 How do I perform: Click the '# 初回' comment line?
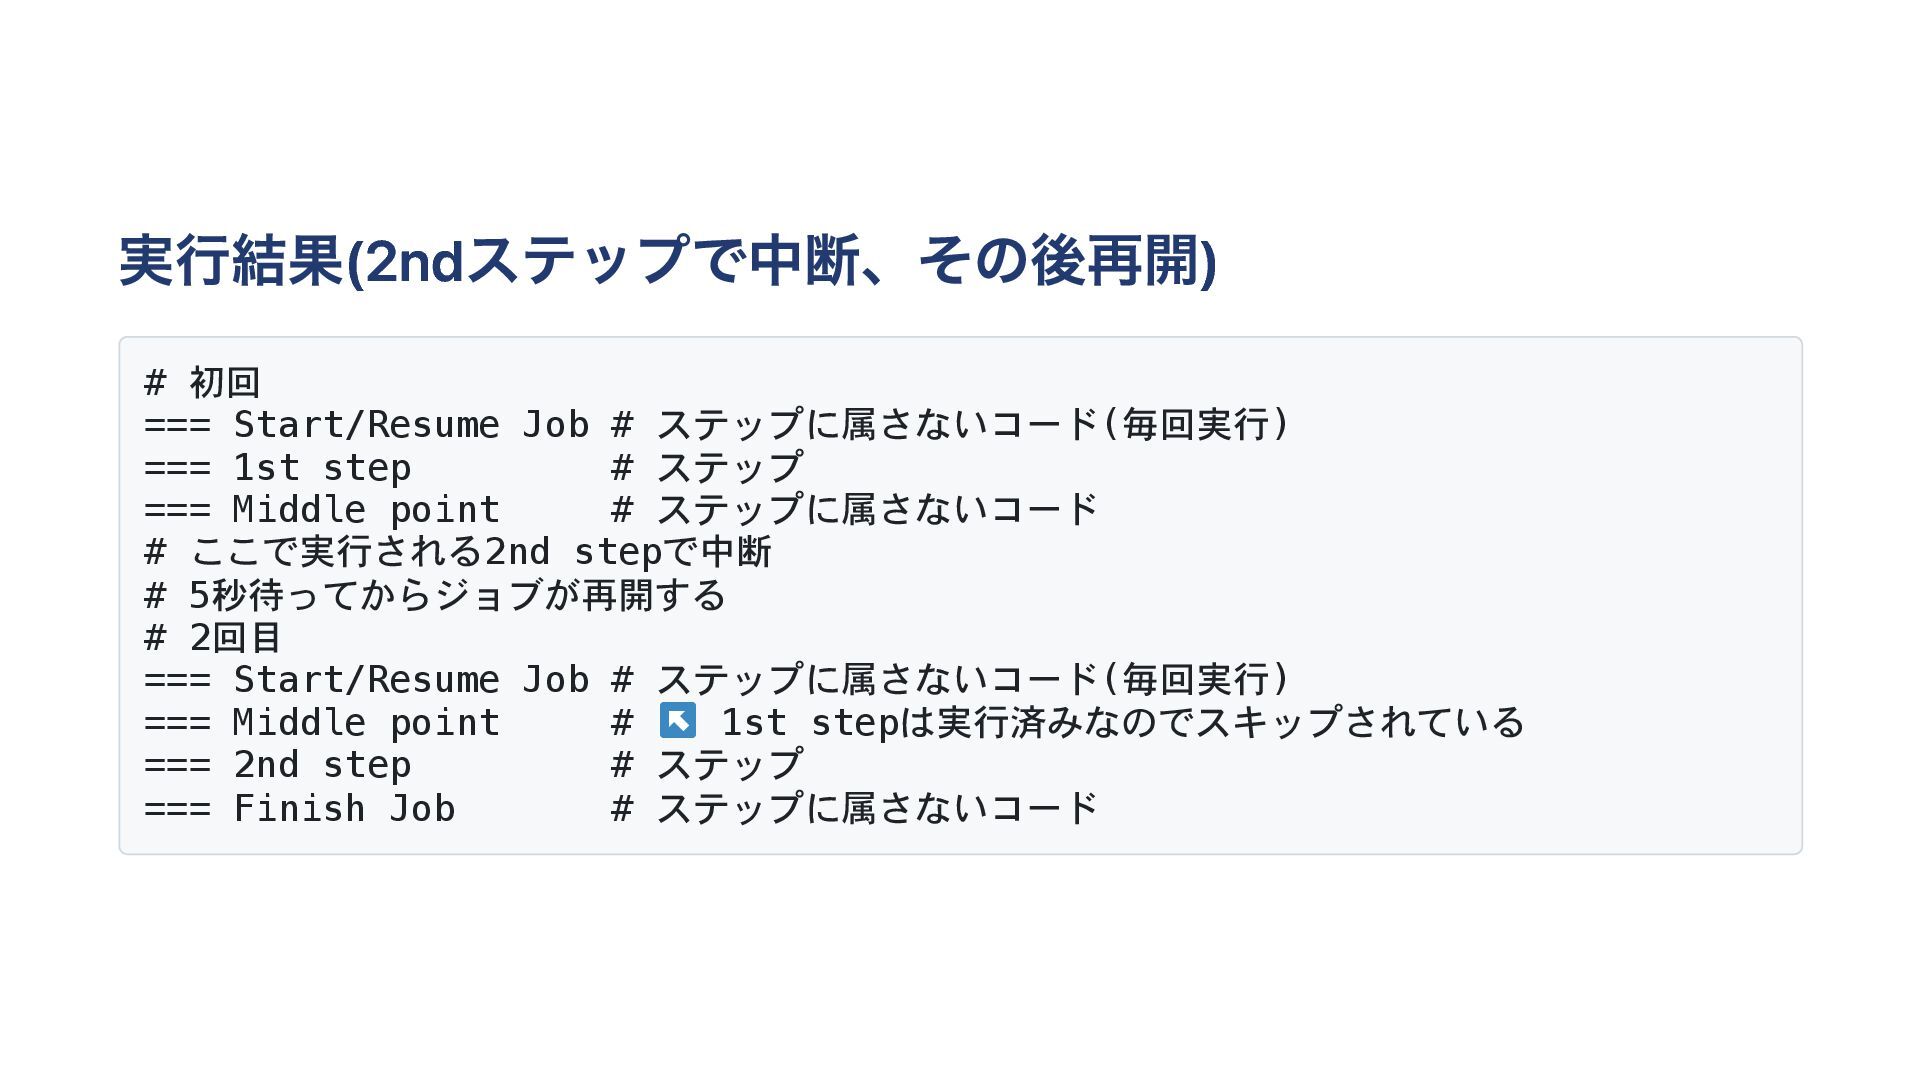[x=202, y=382]
